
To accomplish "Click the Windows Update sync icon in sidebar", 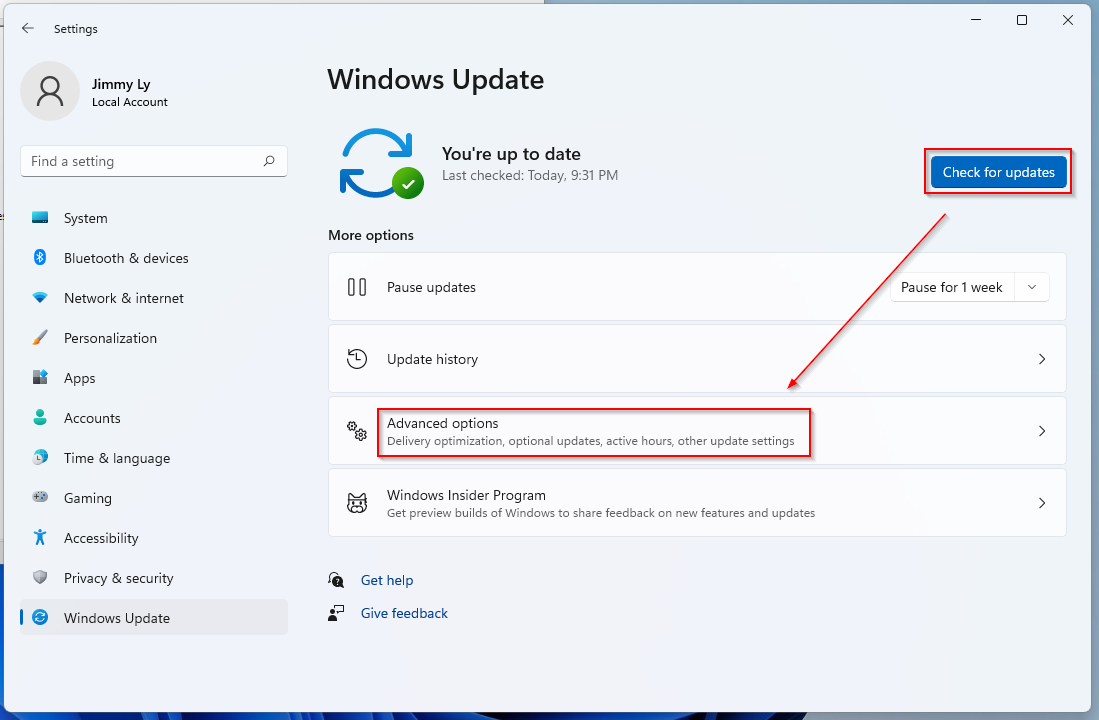I will [40, 617].
